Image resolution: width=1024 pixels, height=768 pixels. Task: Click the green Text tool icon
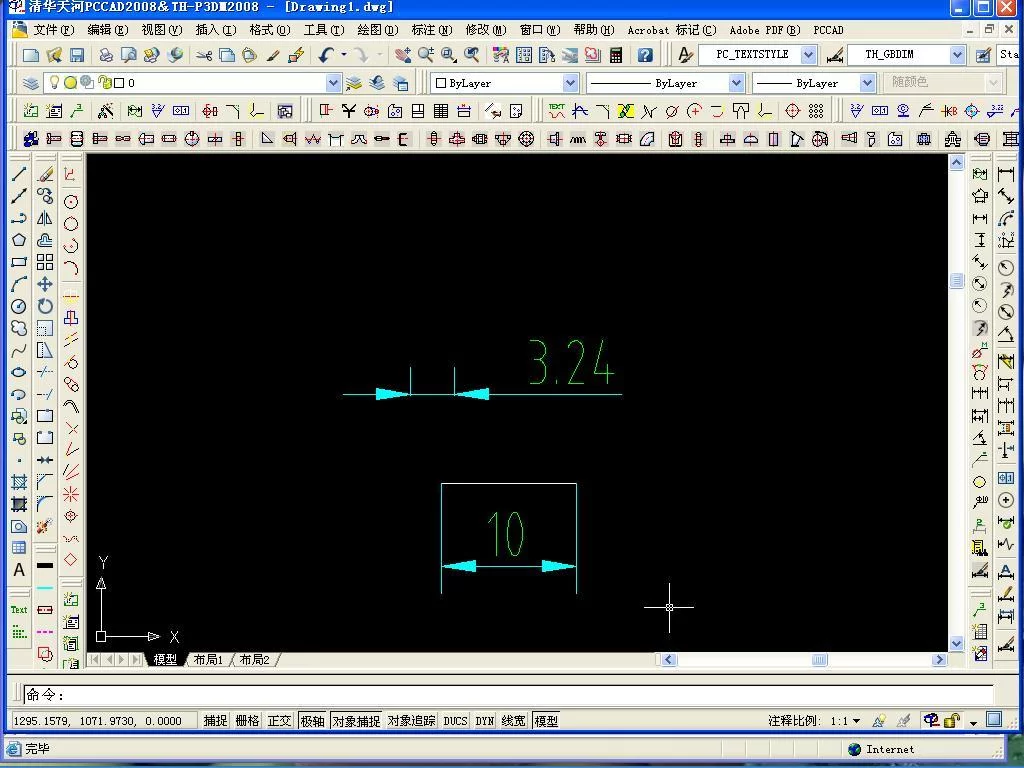point(19,610)
